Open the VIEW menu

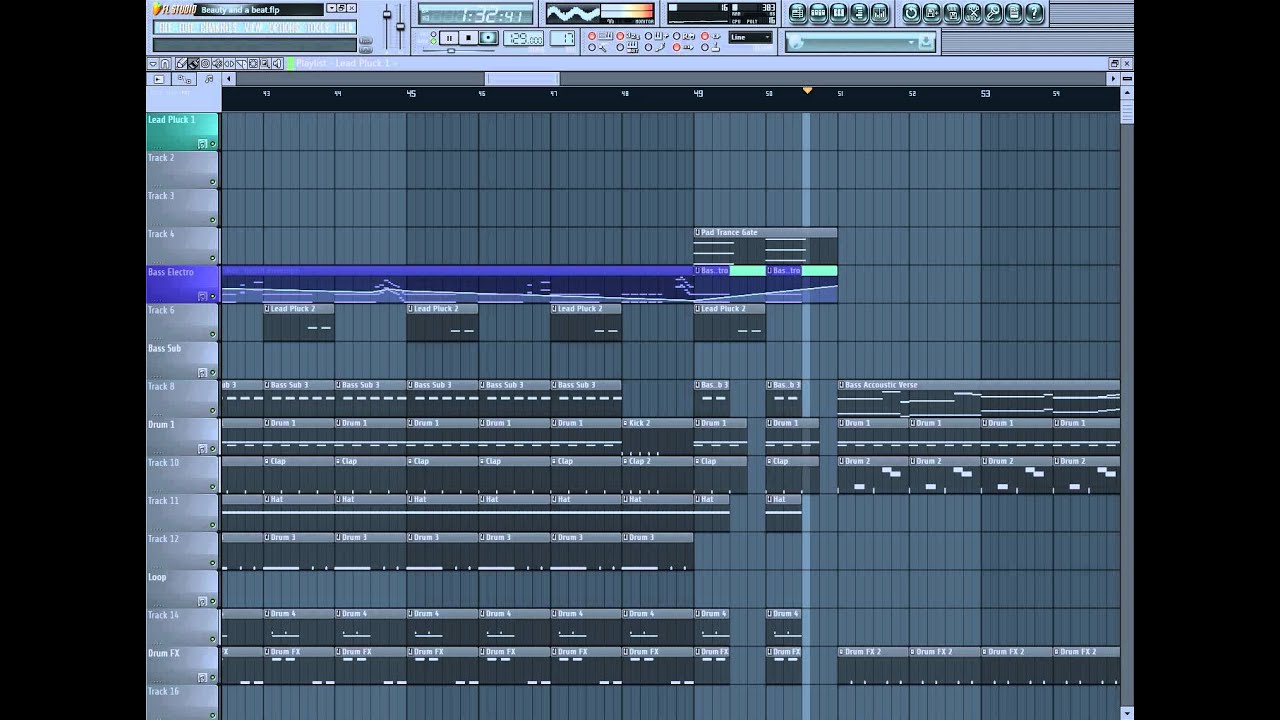coord(253,28)
